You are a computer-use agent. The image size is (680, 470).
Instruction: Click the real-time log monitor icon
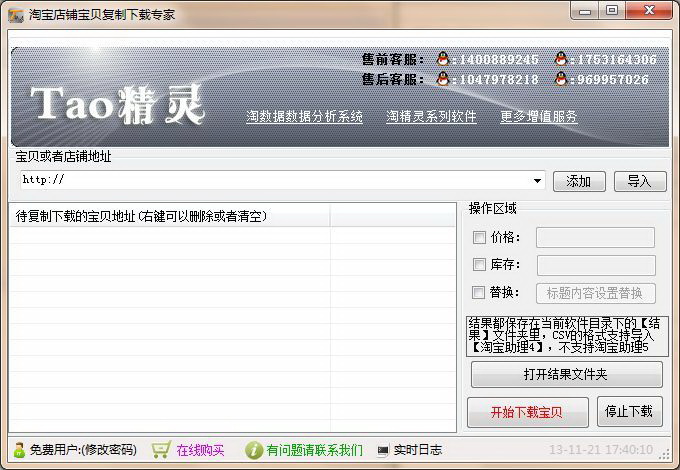pyautogui.click(x=383, y=450)
